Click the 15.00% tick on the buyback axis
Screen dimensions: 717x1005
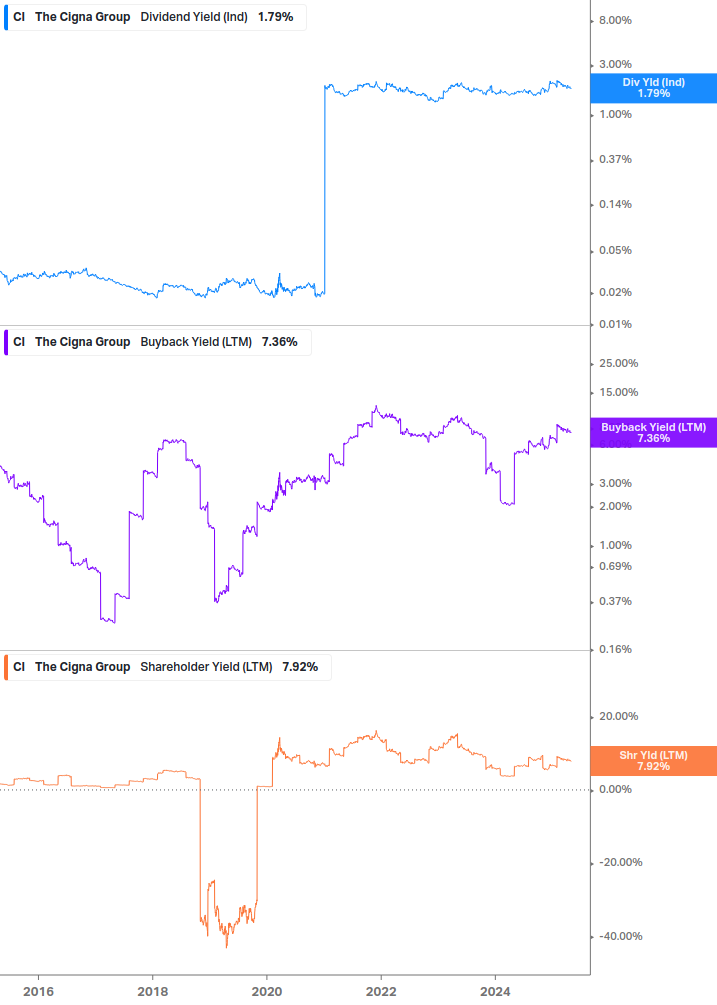pyautogui.click(x=618, y=392)
